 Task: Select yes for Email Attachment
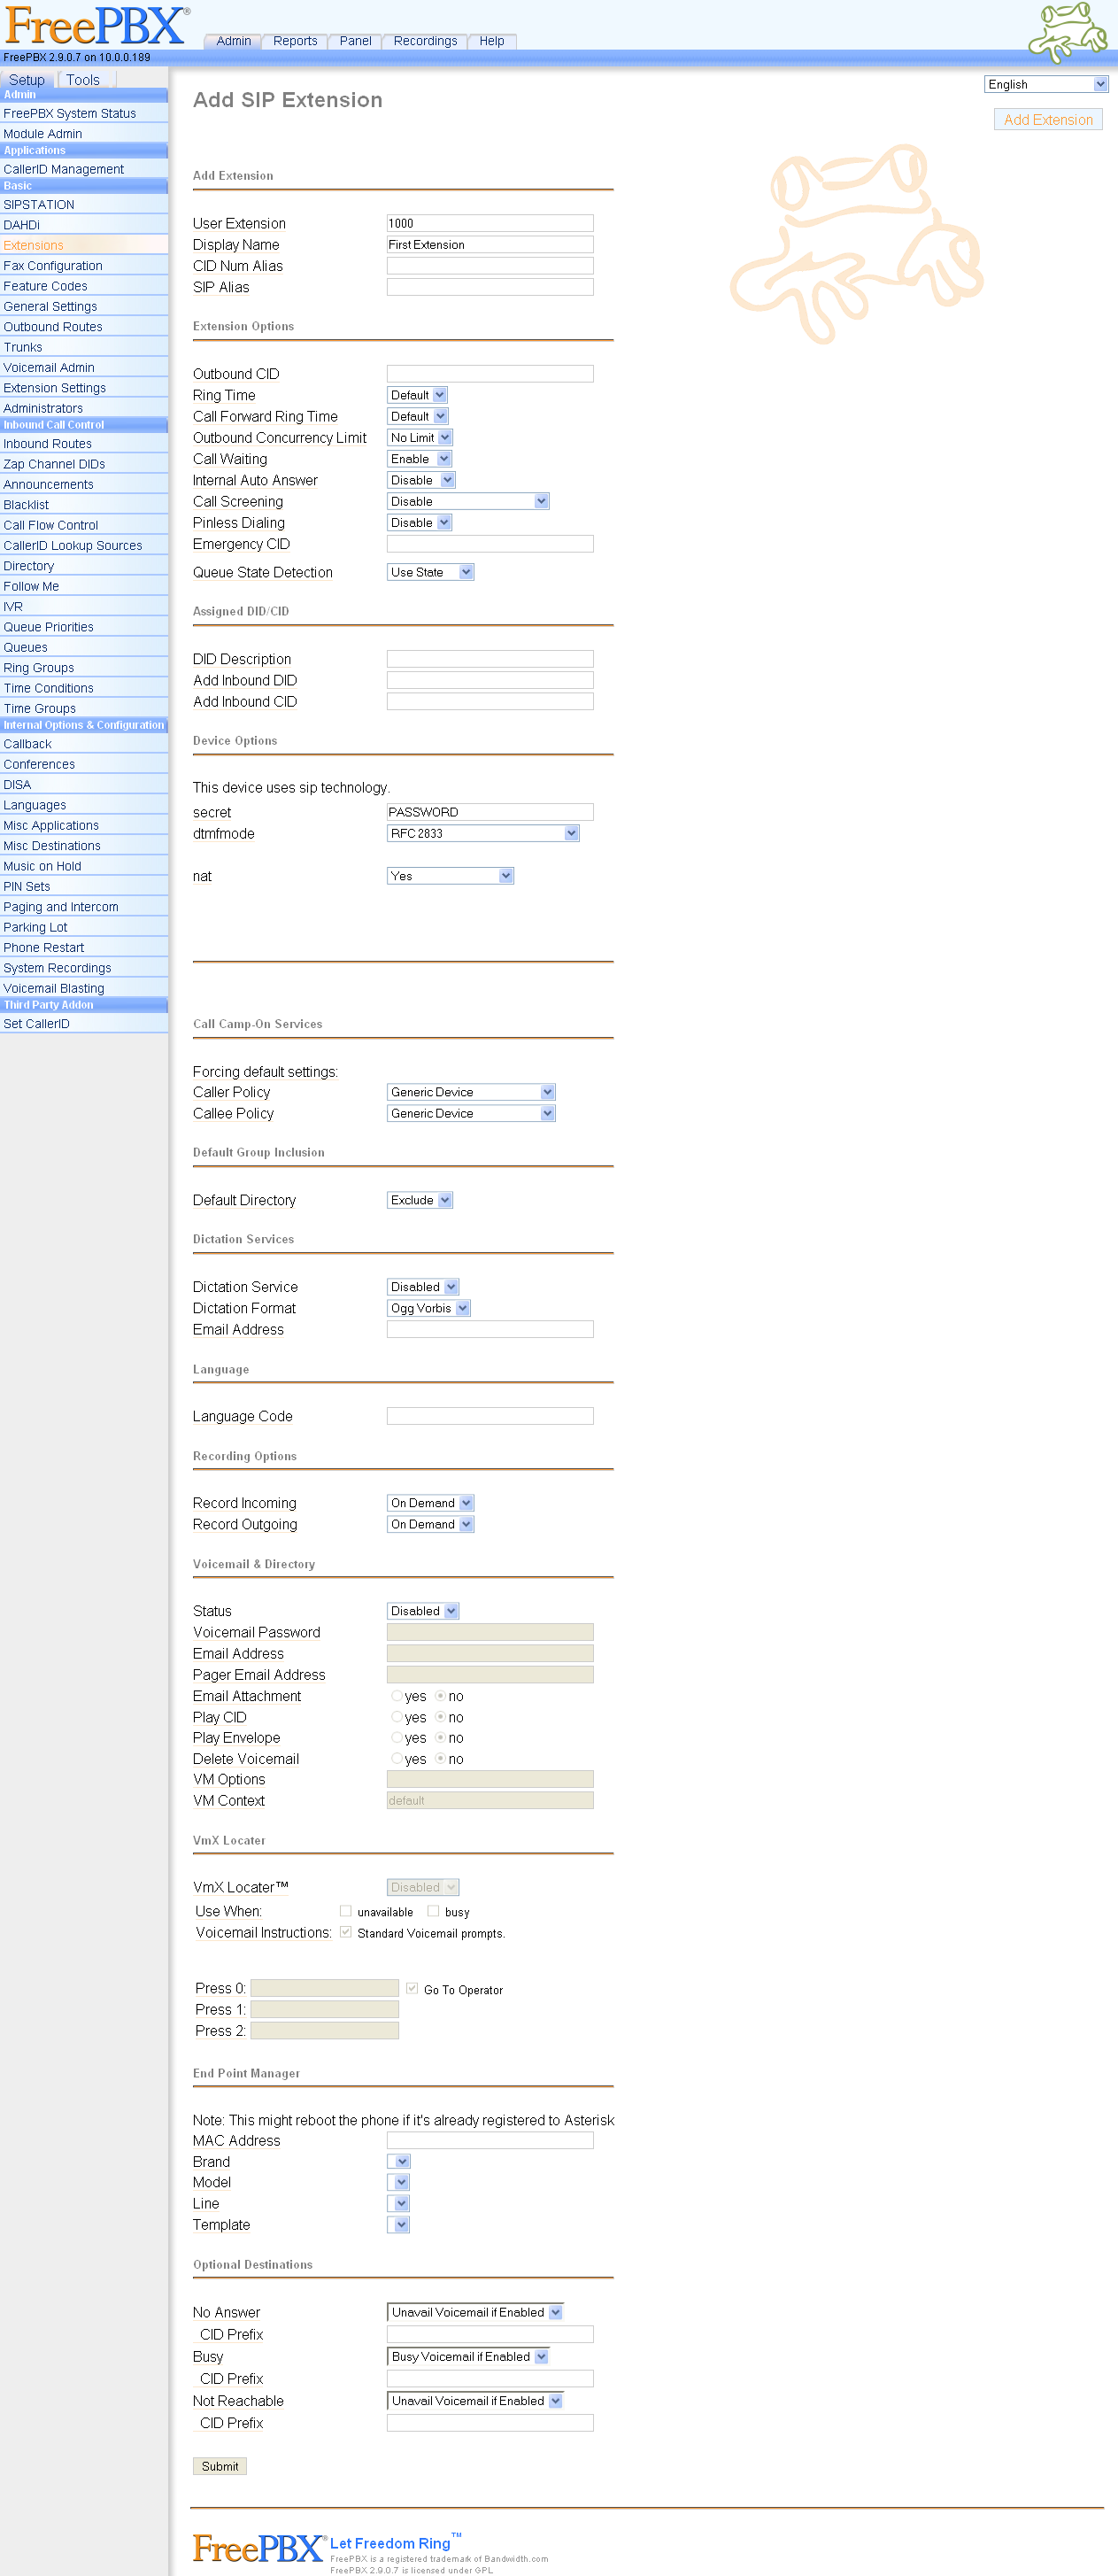pyautogui.click(x=397, y=1696)
